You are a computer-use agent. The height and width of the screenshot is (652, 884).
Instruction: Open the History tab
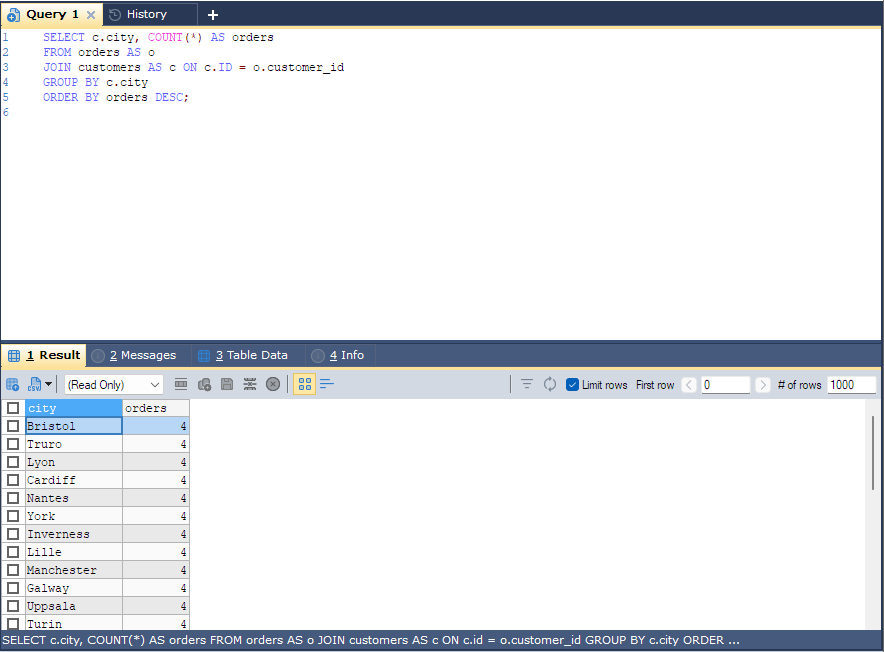(x=150, y=15)
